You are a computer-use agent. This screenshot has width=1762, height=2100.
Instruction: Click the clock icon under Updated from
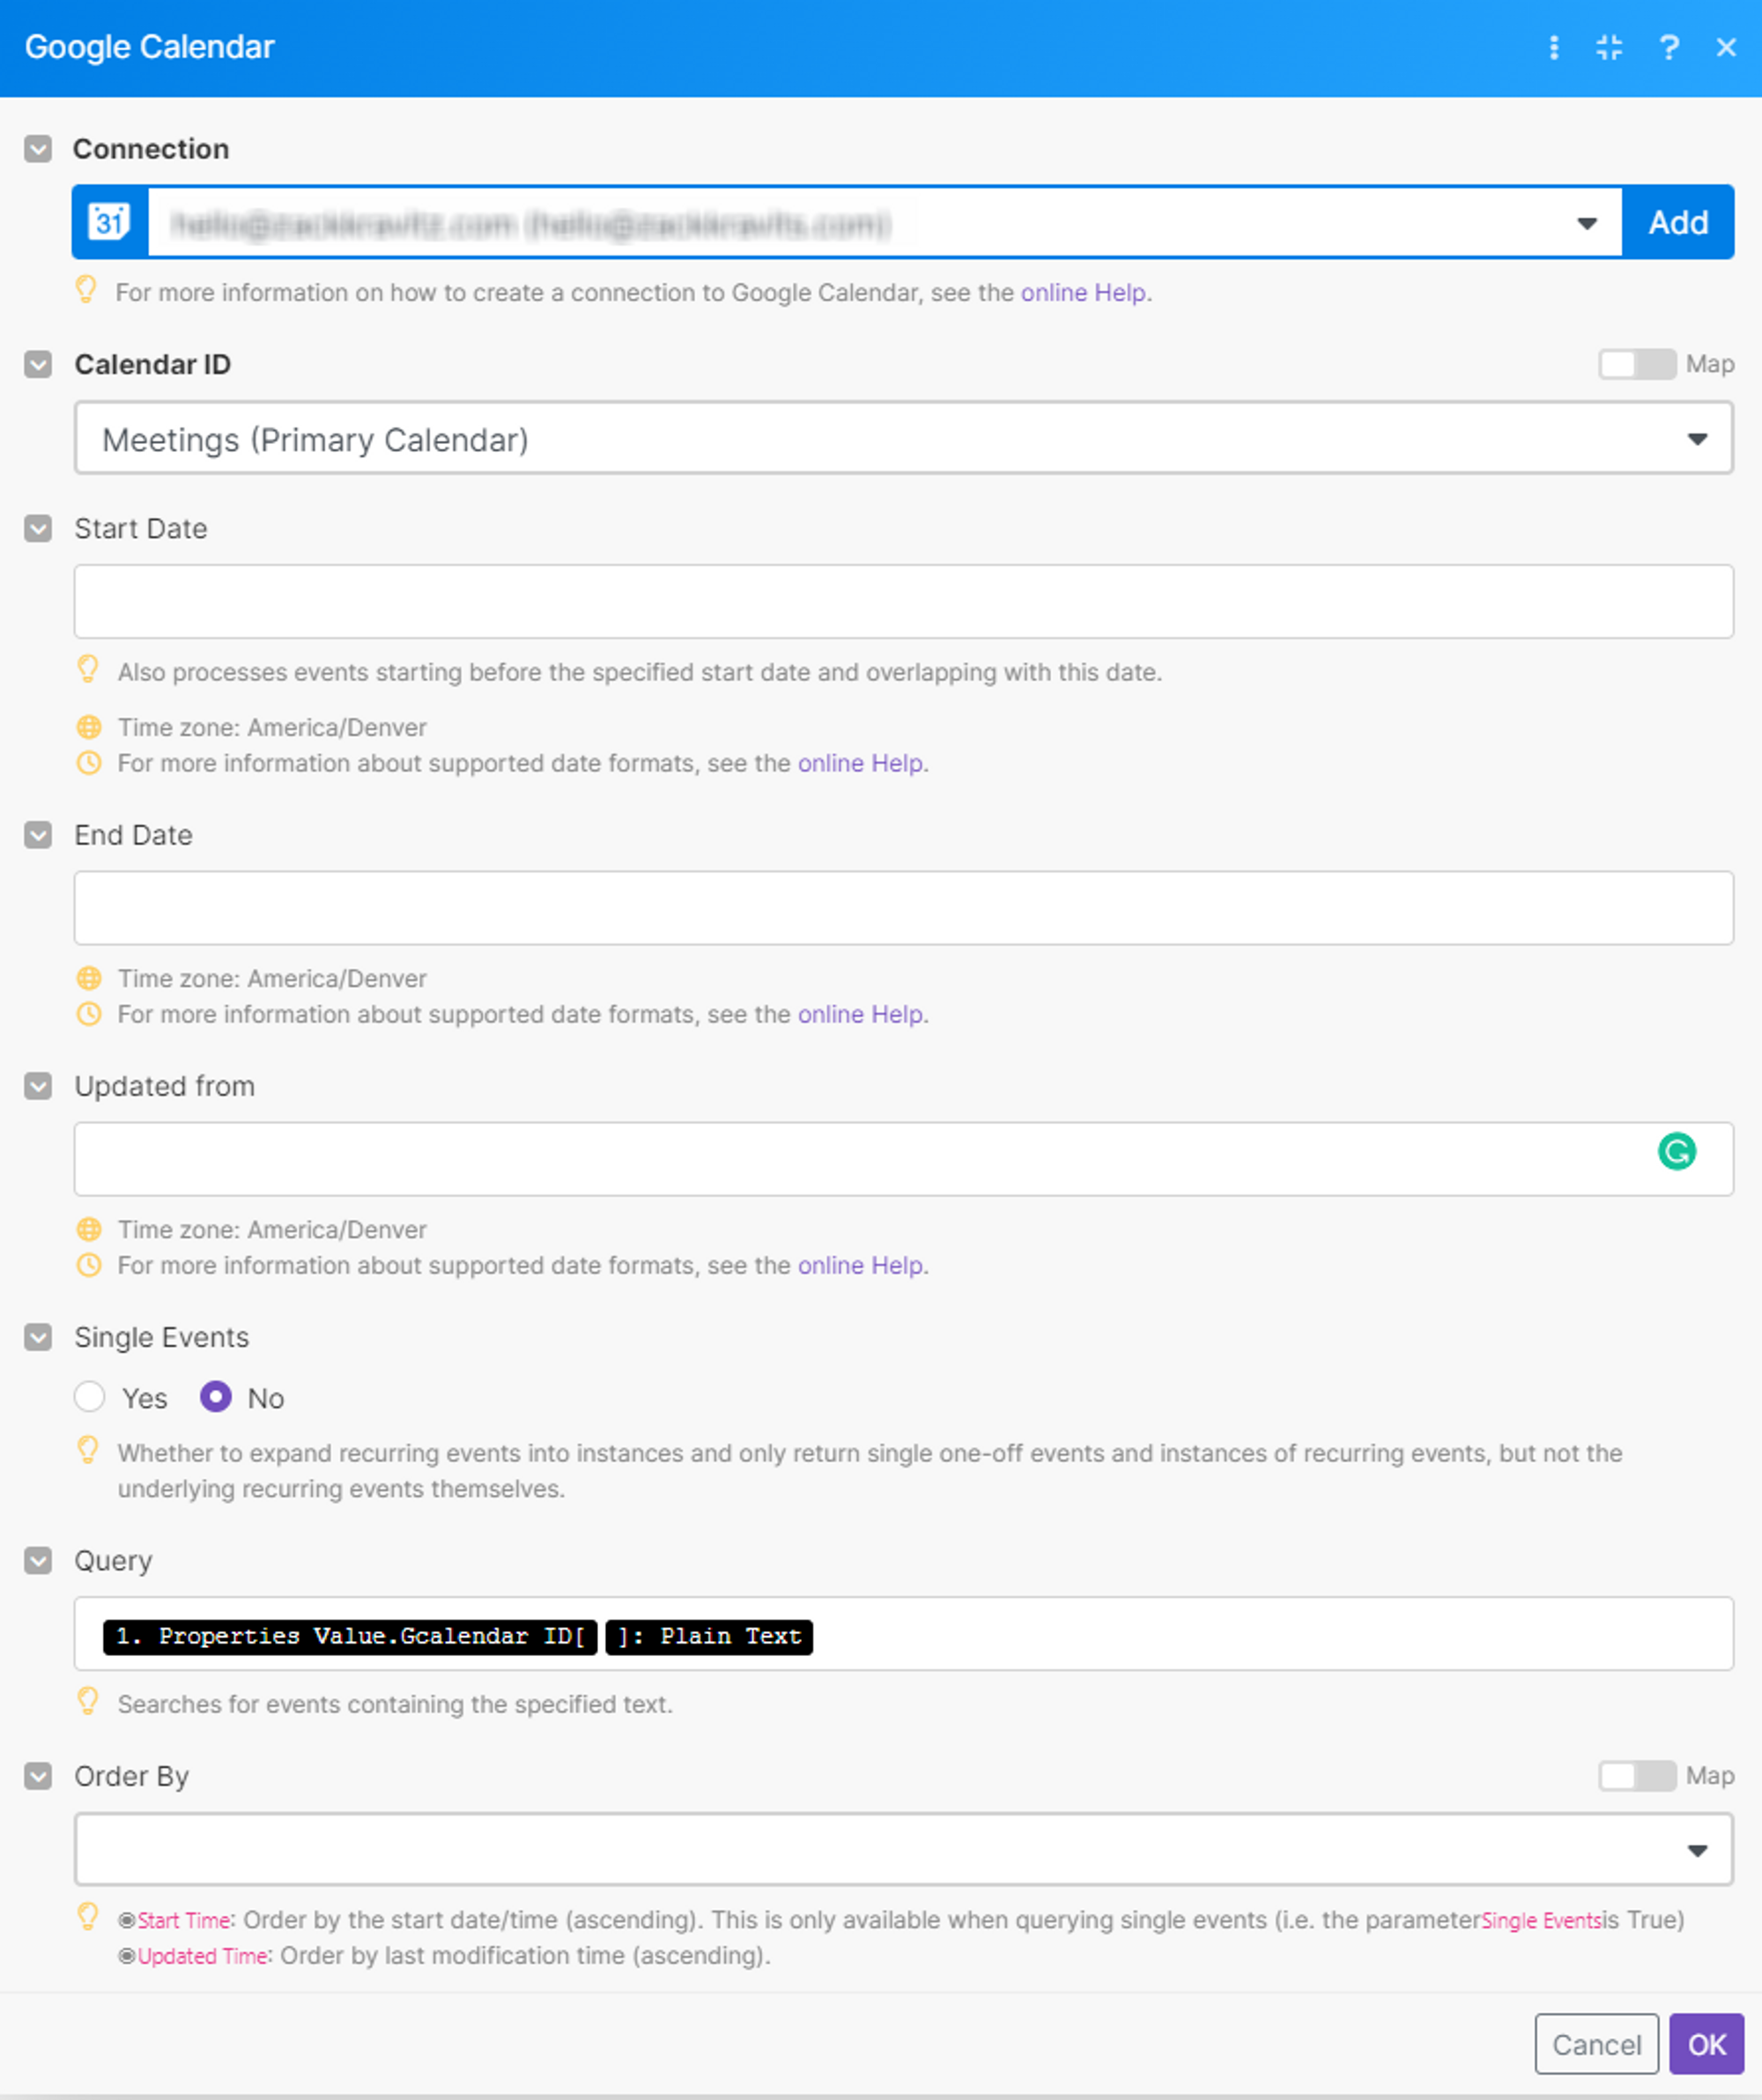[89, 1265]
